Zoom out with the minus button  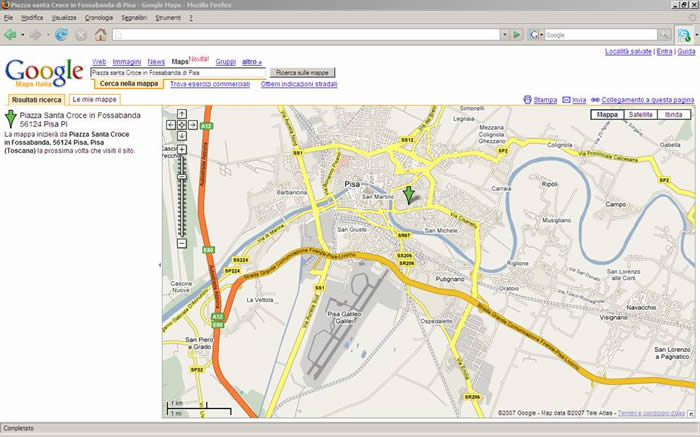pos(182,243)
